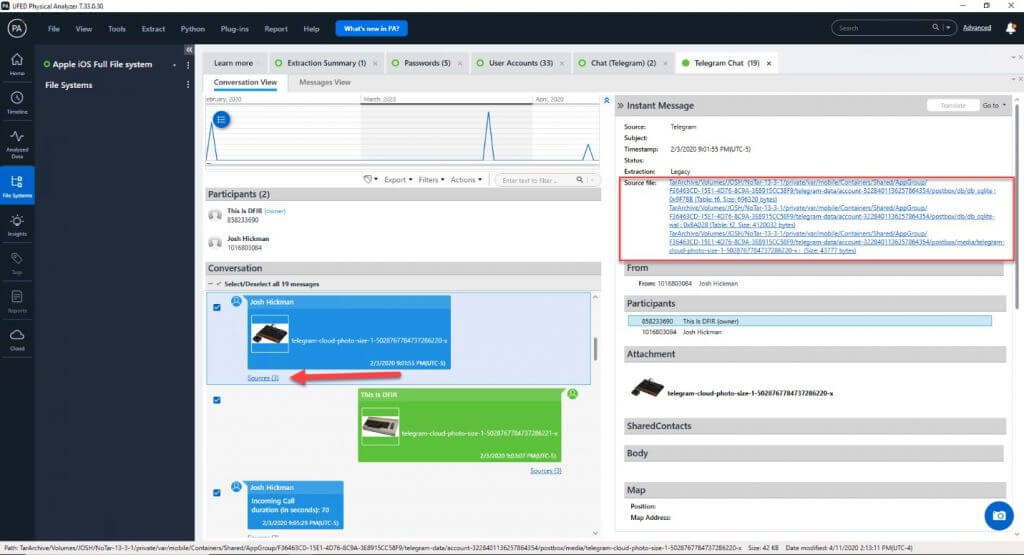The height and width of the screenshot is (555, 1024).
Task: Switch to the Chat (Telegram) (2) tab
Action: [x=622, y=63]
